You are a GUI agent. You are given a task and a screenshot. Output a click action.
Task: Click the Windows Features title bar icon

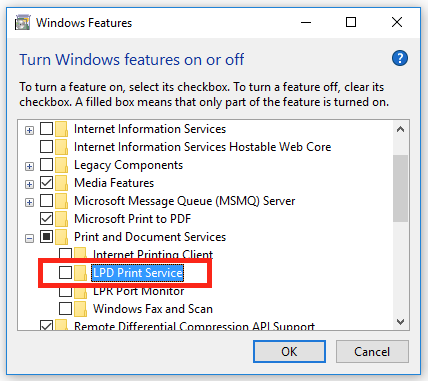[x=22, y=23]
